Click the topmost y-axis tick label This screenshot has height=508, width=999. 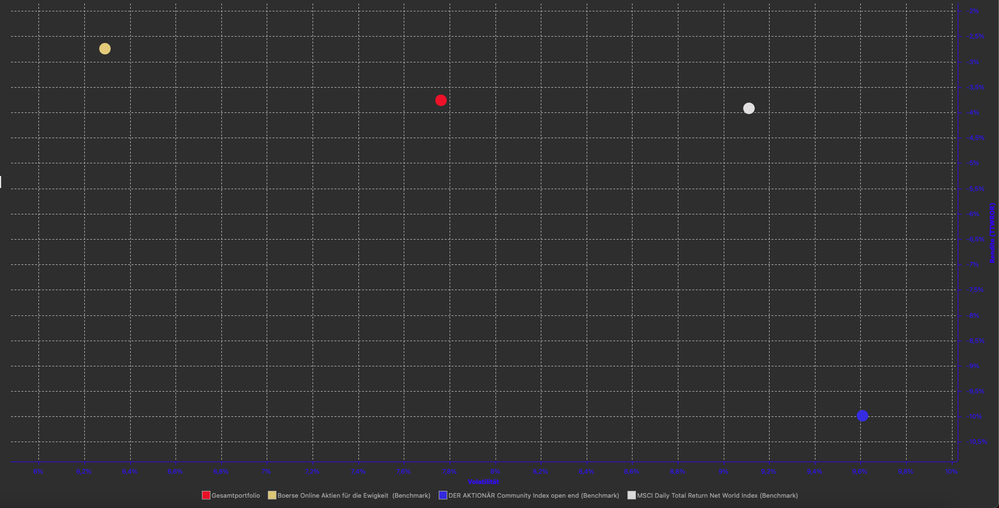[x=974, y=11]
